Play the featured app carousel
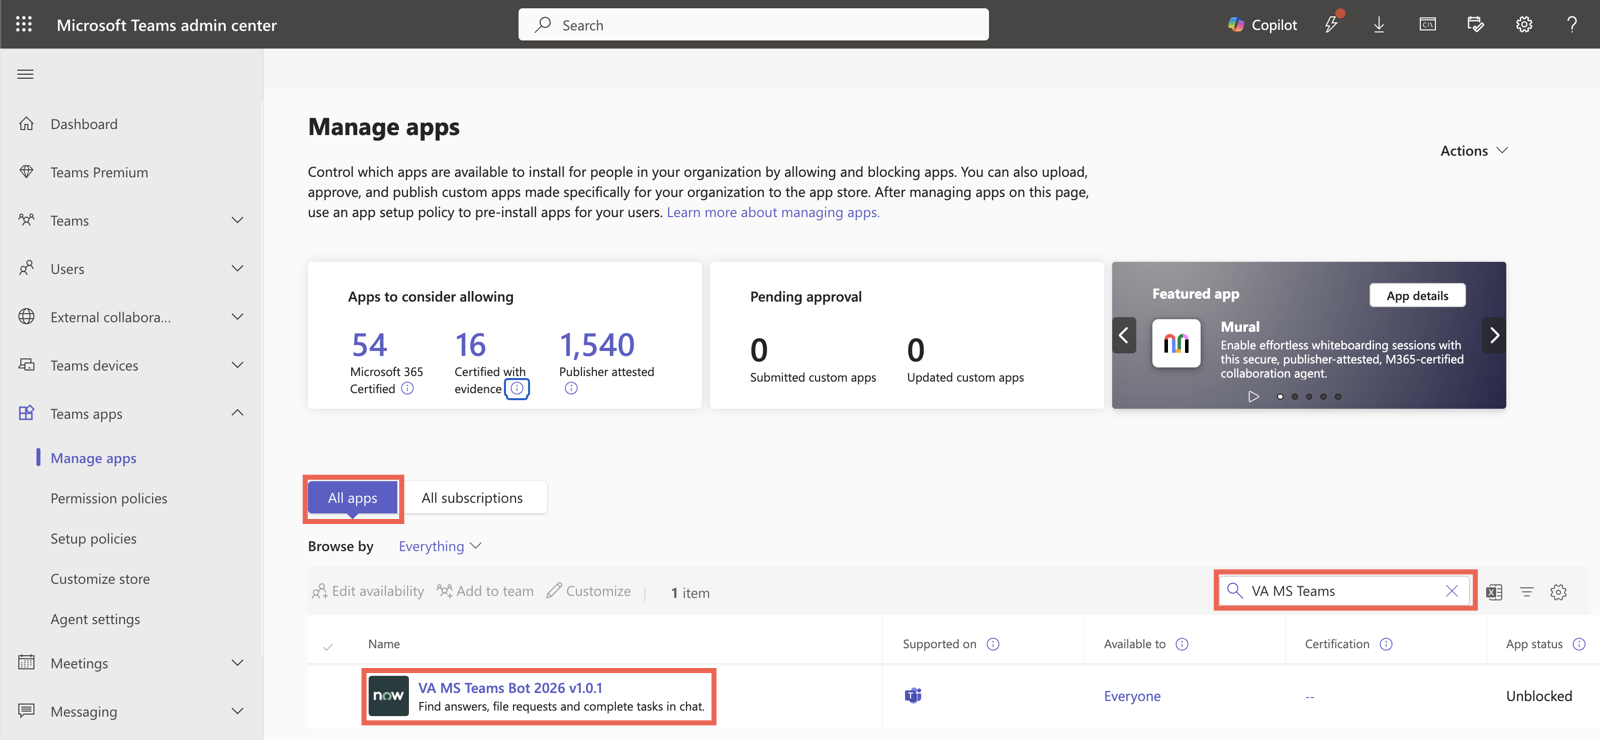 click(1253, 397)
